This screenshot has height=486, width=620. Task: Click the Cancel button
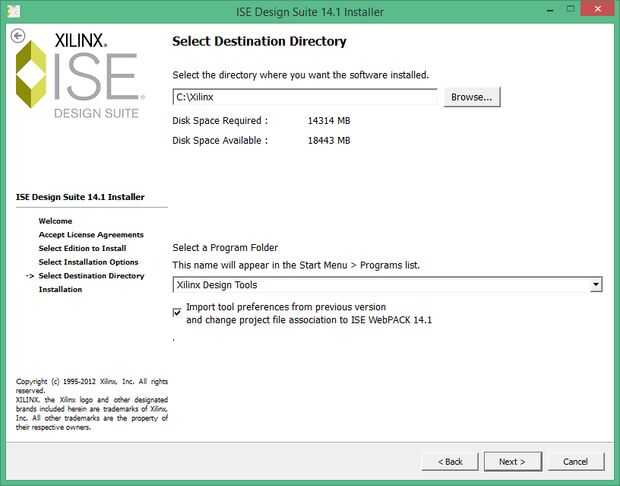pos(576,461)
